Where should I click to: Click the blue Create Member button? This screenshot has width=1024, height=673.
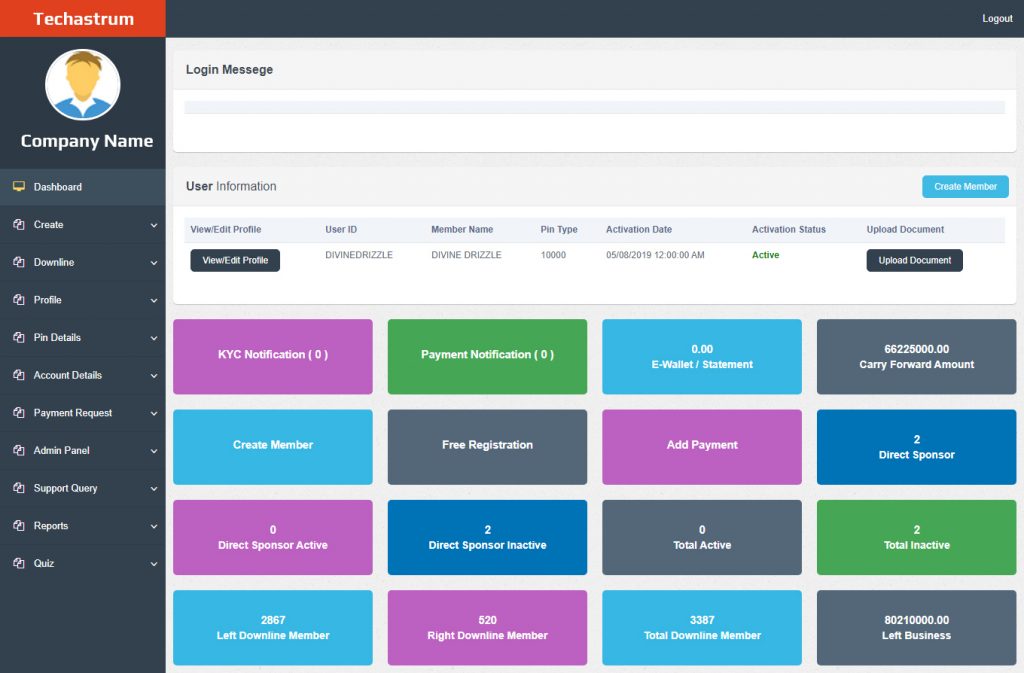[965, 187]
